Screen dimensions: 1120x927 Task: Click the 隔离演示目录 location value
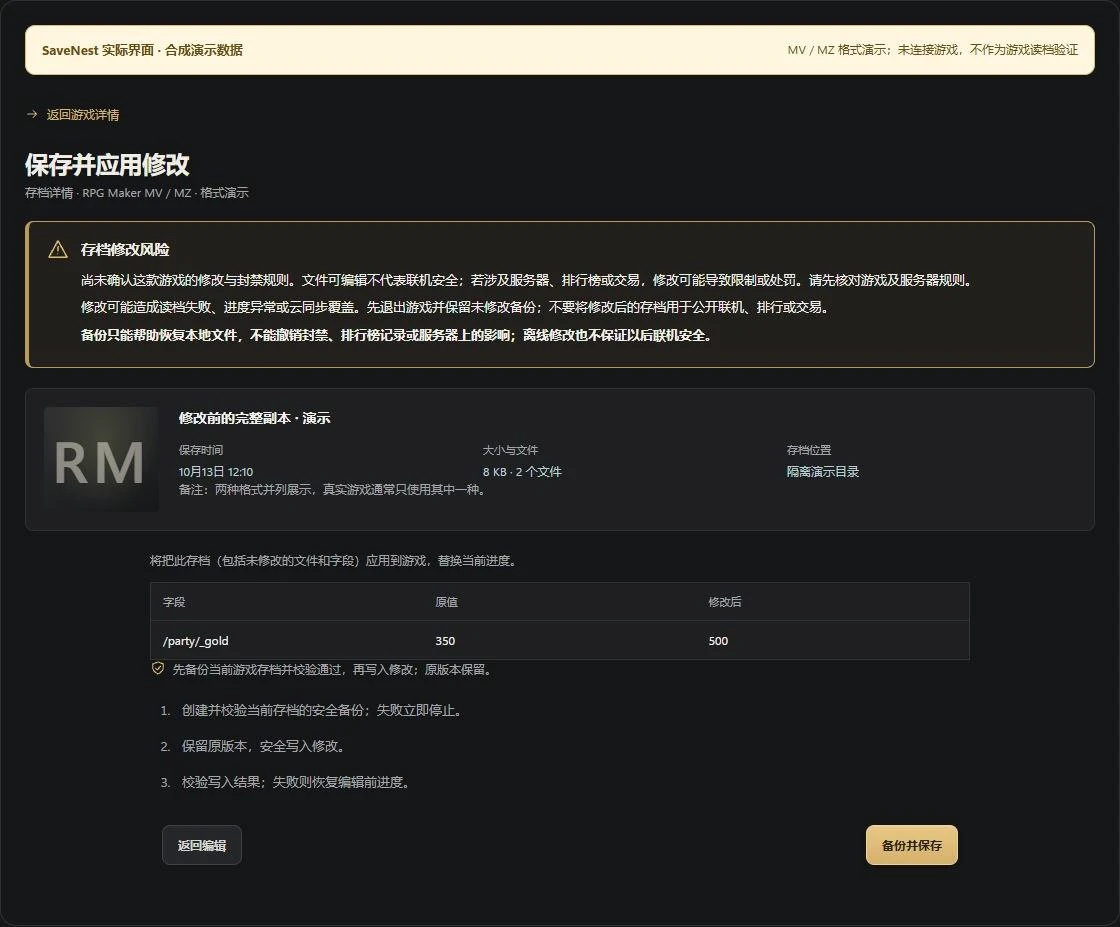pyautogui.click(x=823, y=471)
